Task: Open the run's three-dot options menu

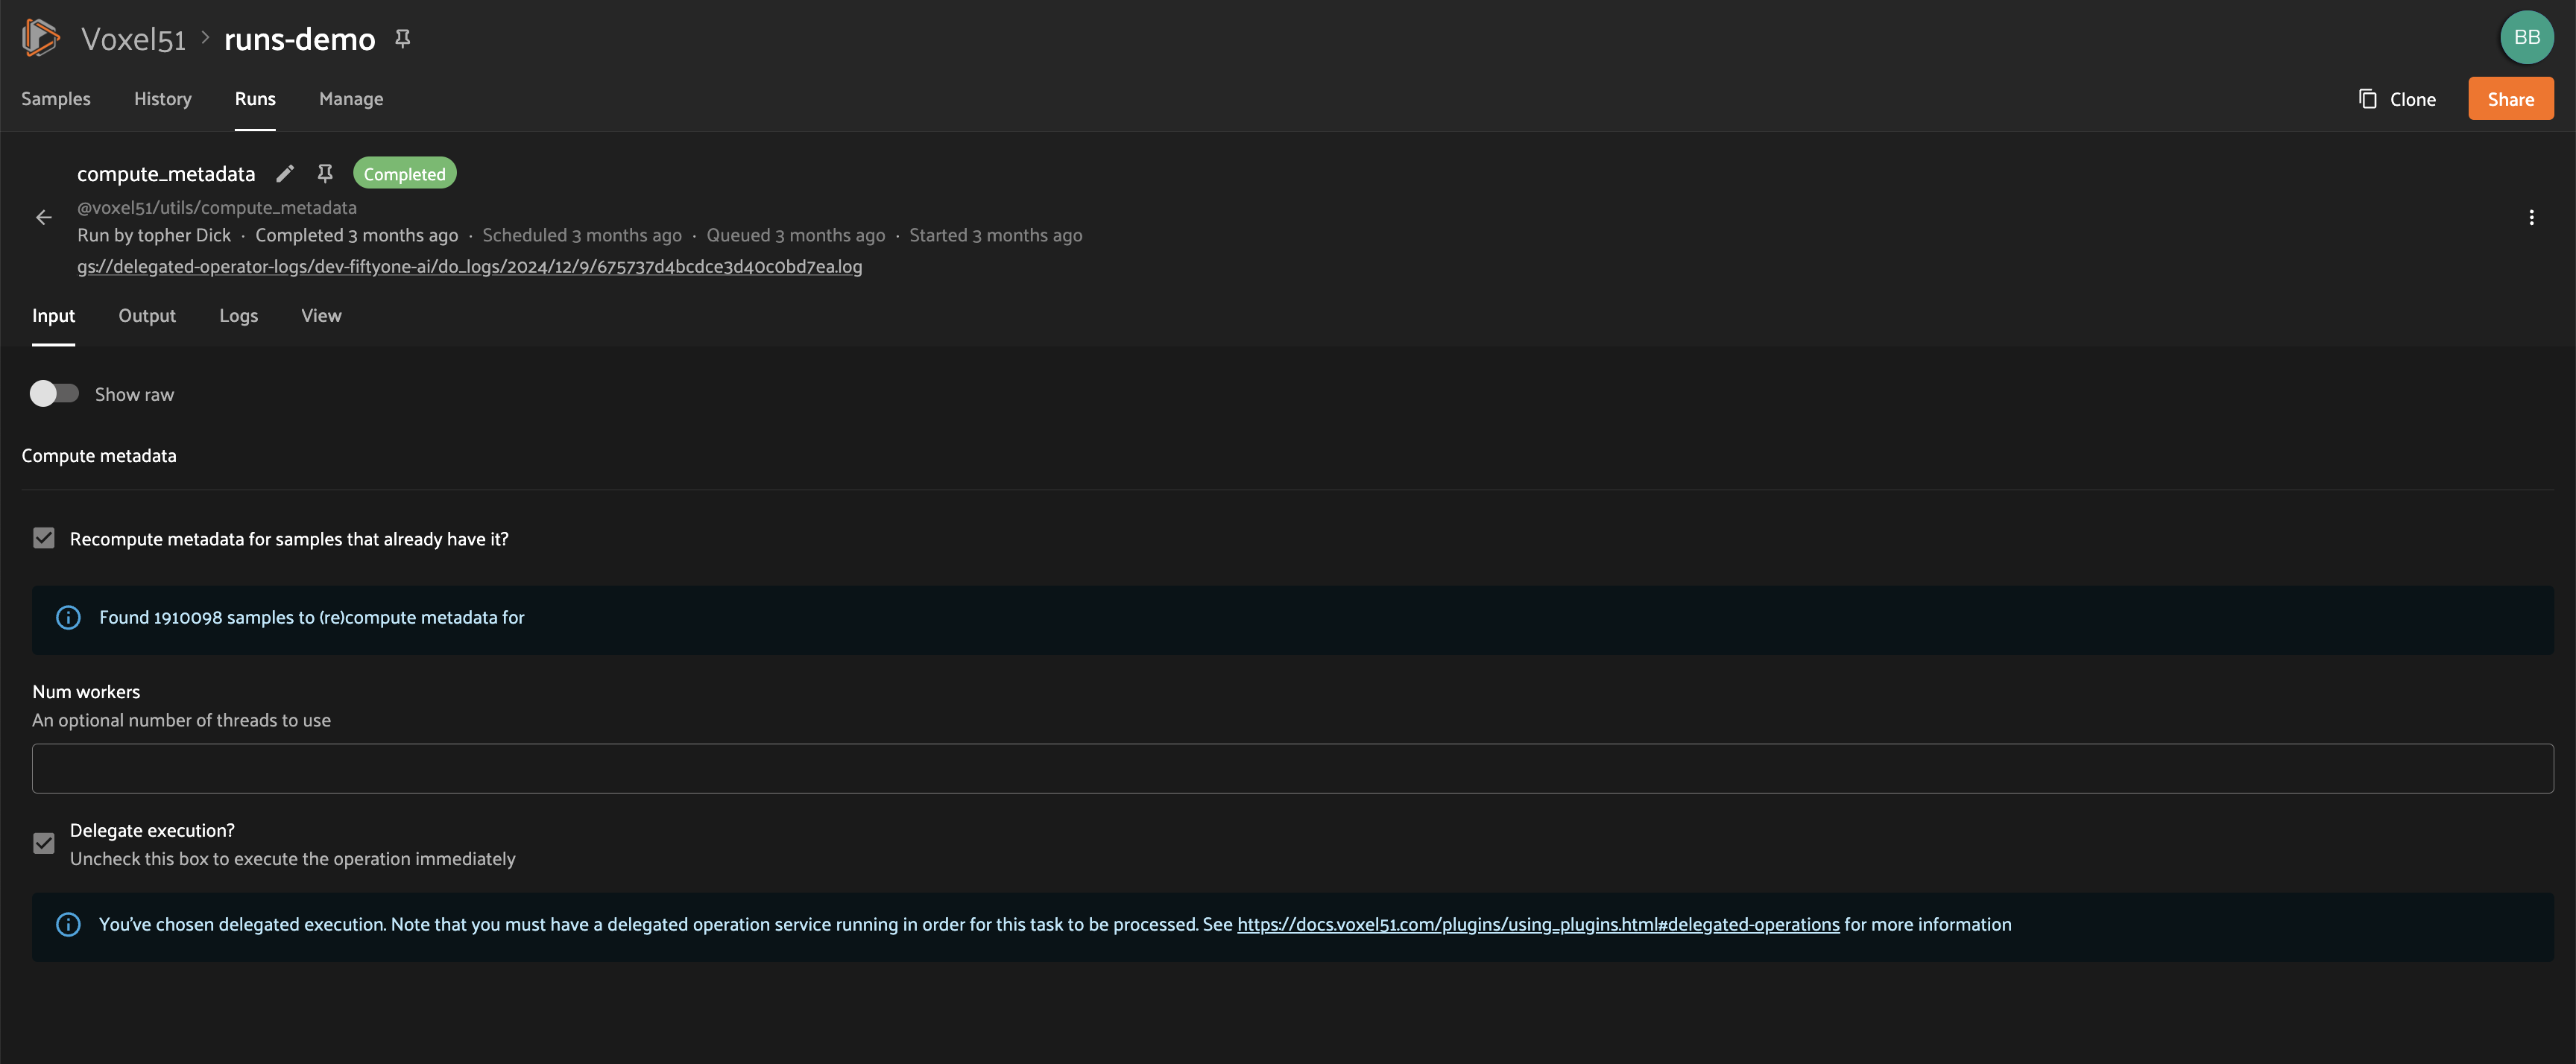Action: point(2531,218)
